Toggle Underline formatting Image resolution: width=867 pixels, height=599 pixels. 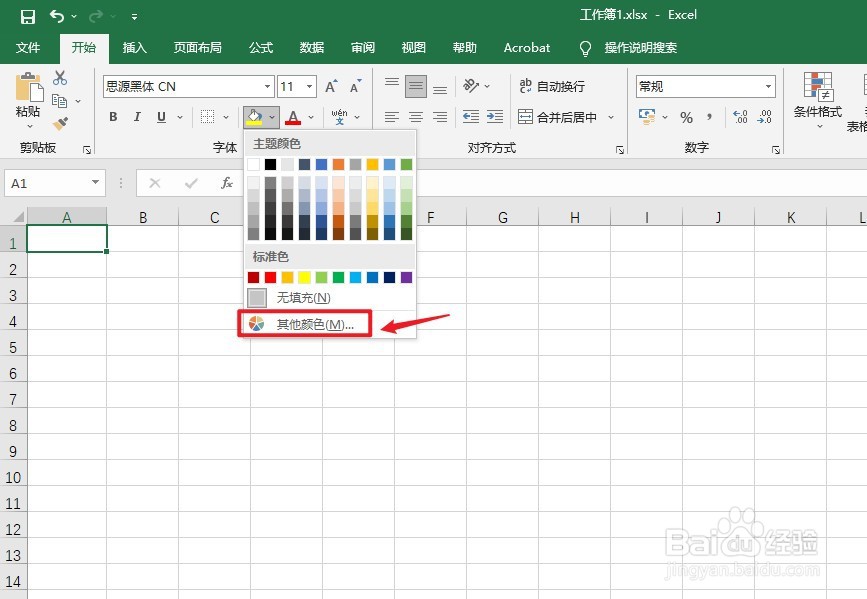click(161, 117)
